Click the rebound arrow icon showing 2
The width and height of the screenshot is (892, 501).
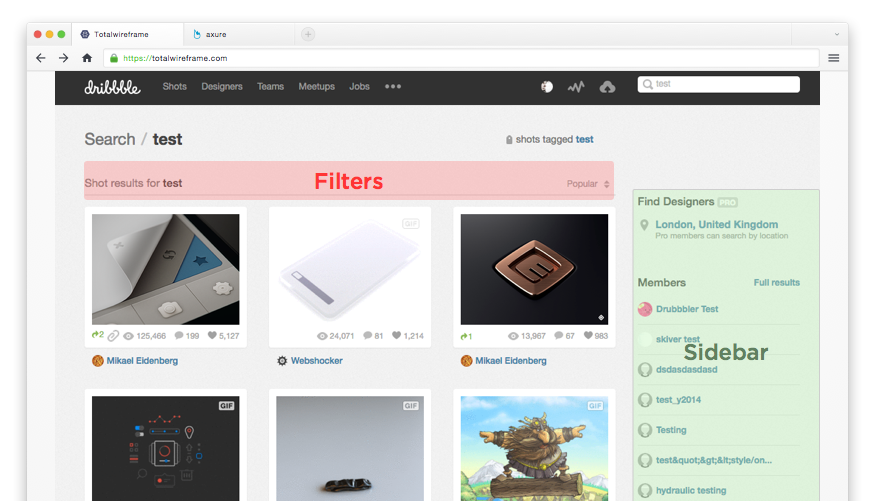coord(95,334)
